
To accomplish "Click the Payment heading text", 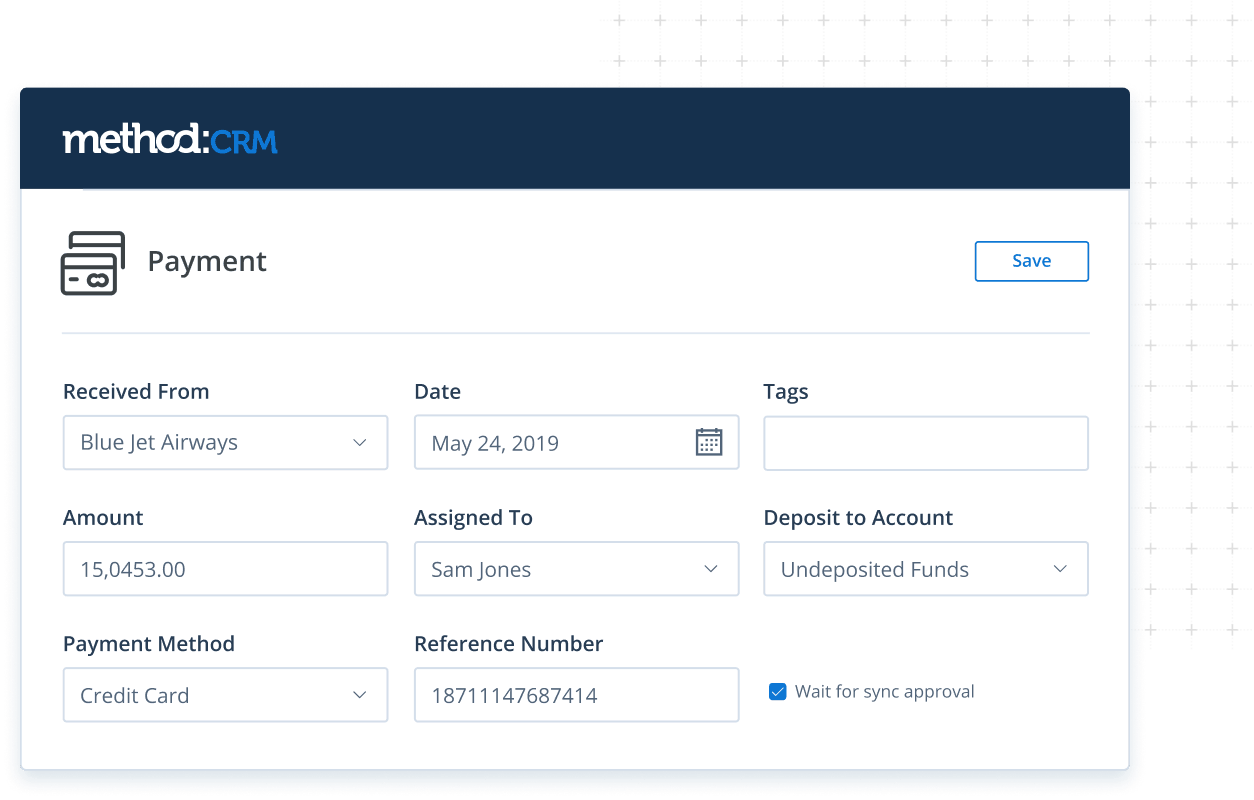I will [x=207, y=262].
